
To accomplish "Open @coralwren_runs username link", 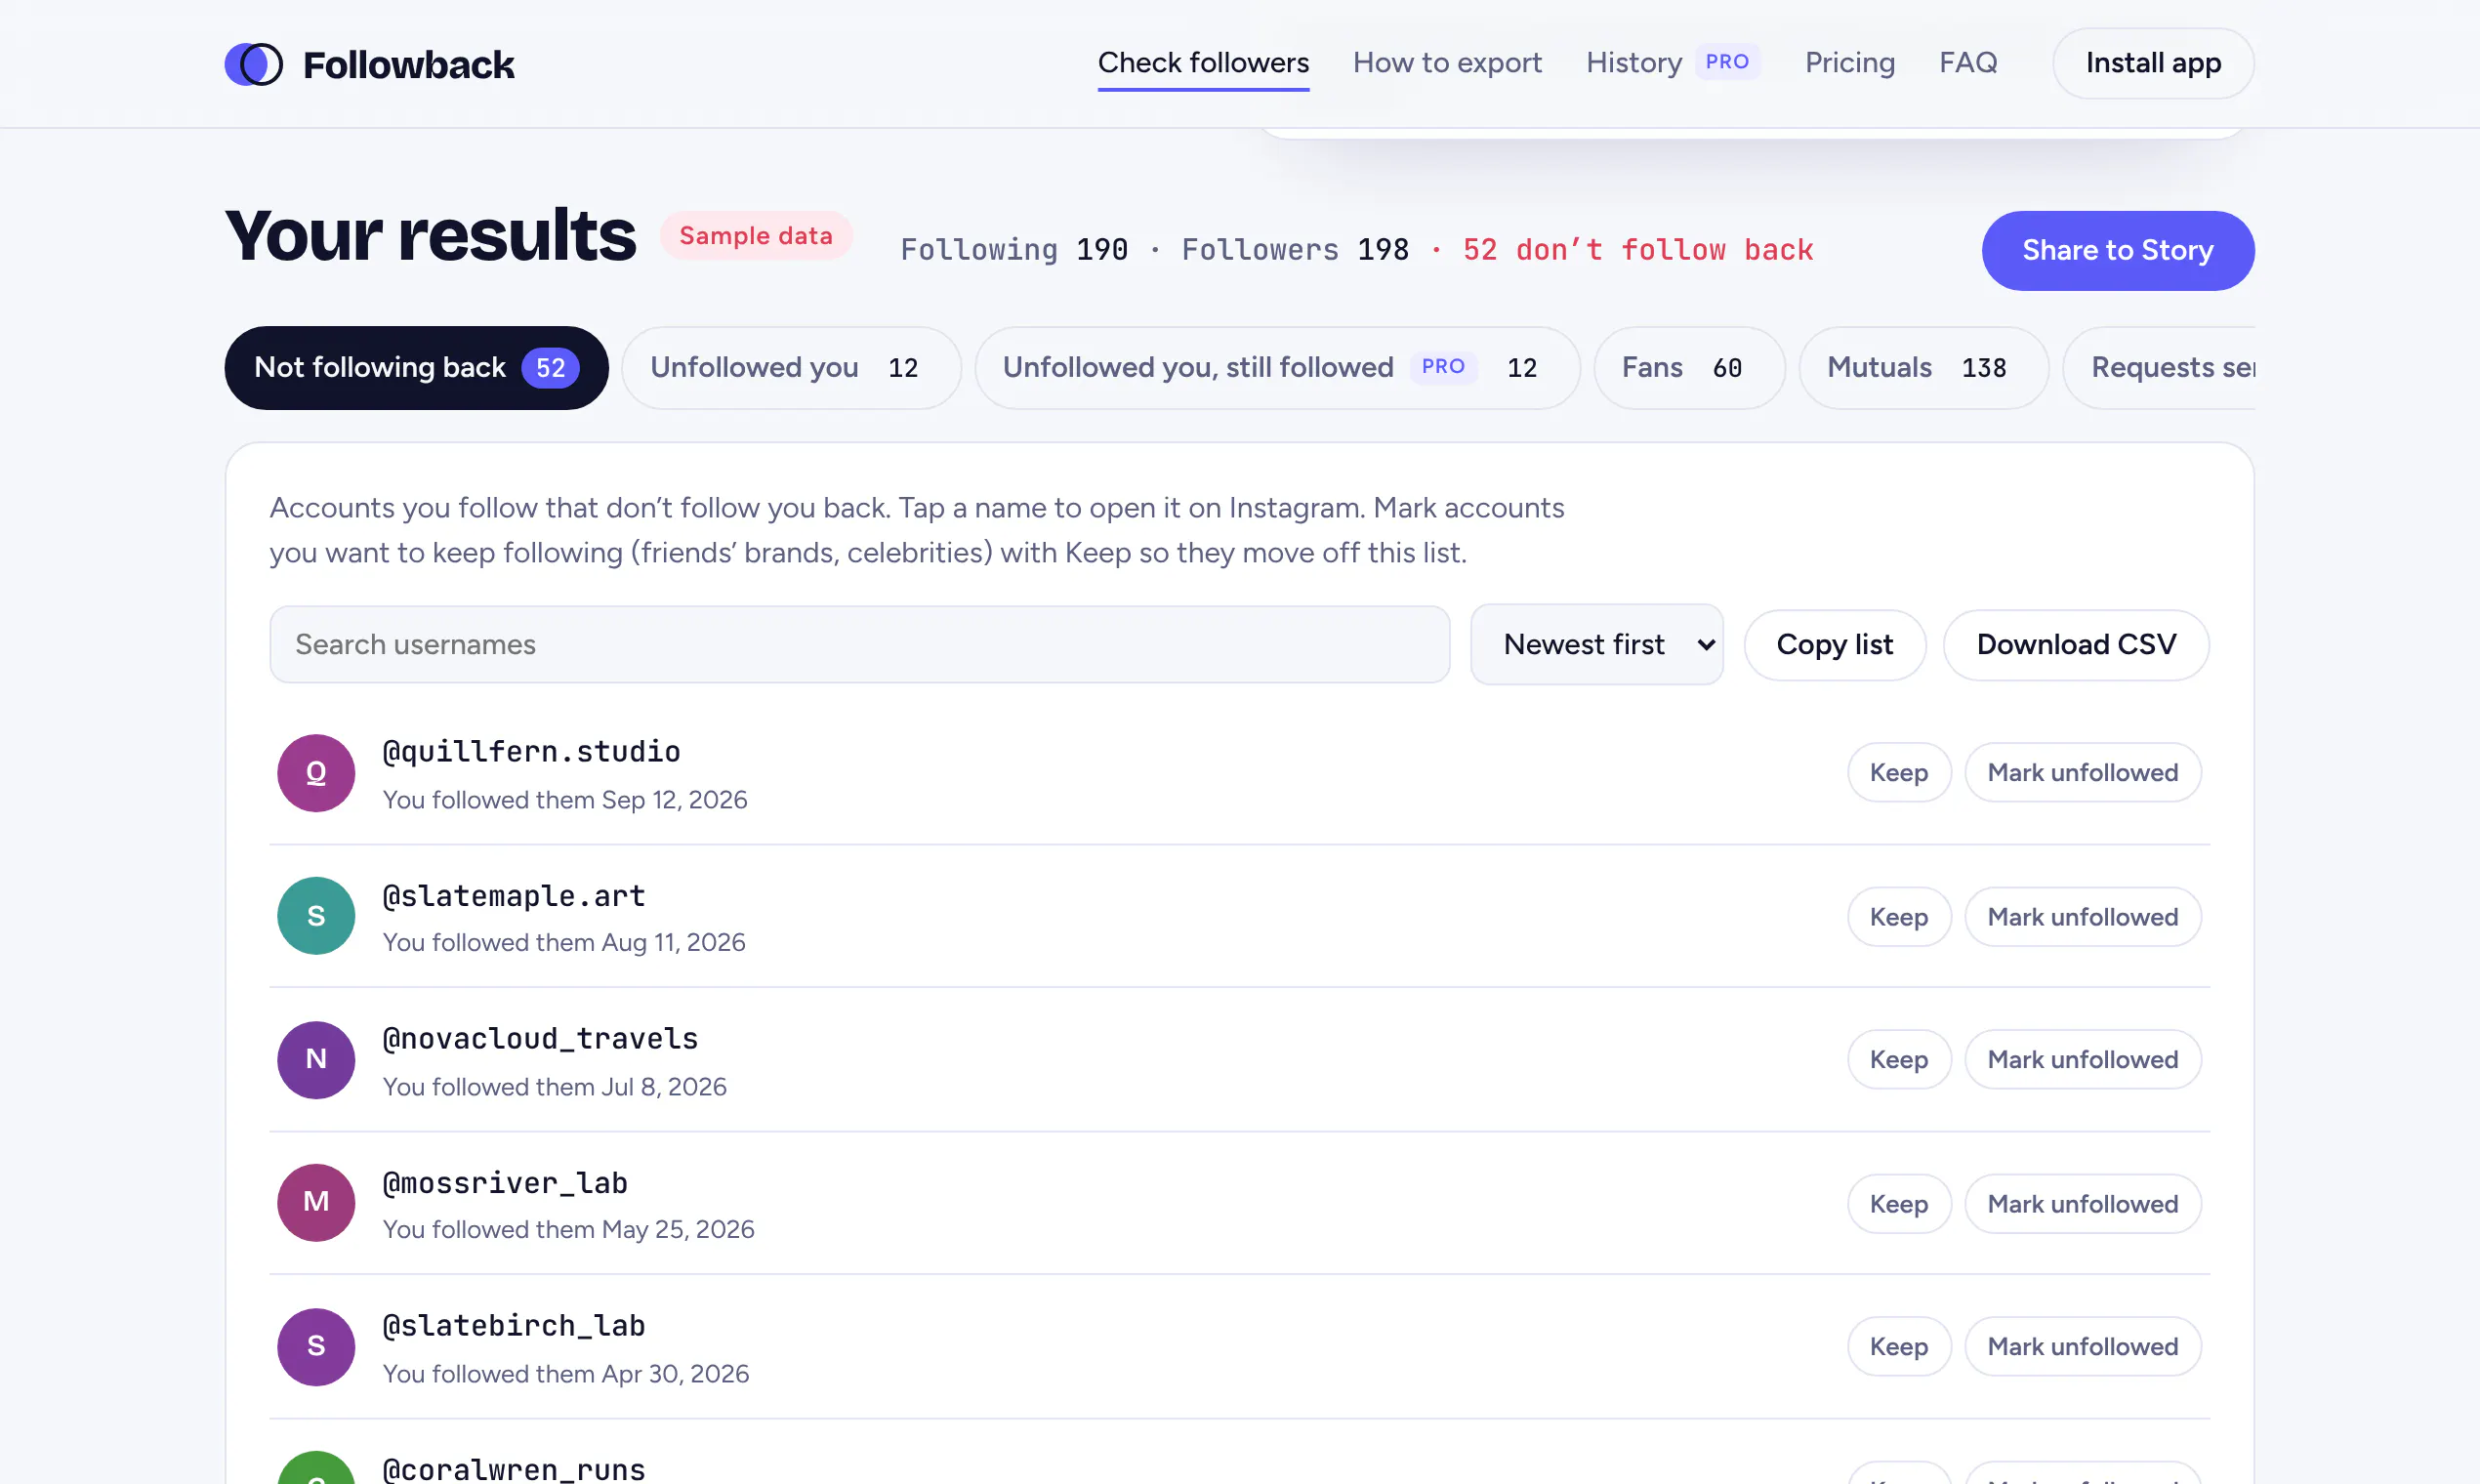I will (514, 1468).
